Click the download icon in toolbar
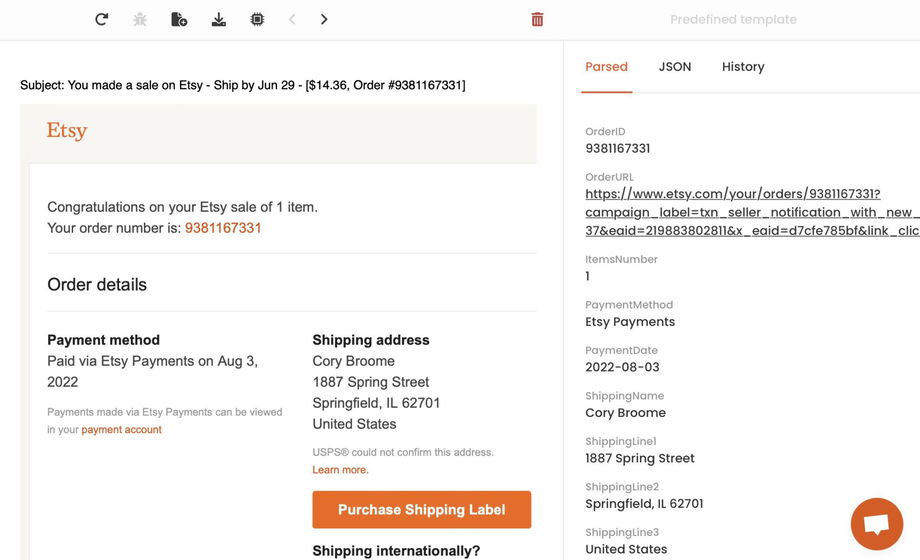The width and height of the screenshot is (920, 560). (x=218, y=19)
